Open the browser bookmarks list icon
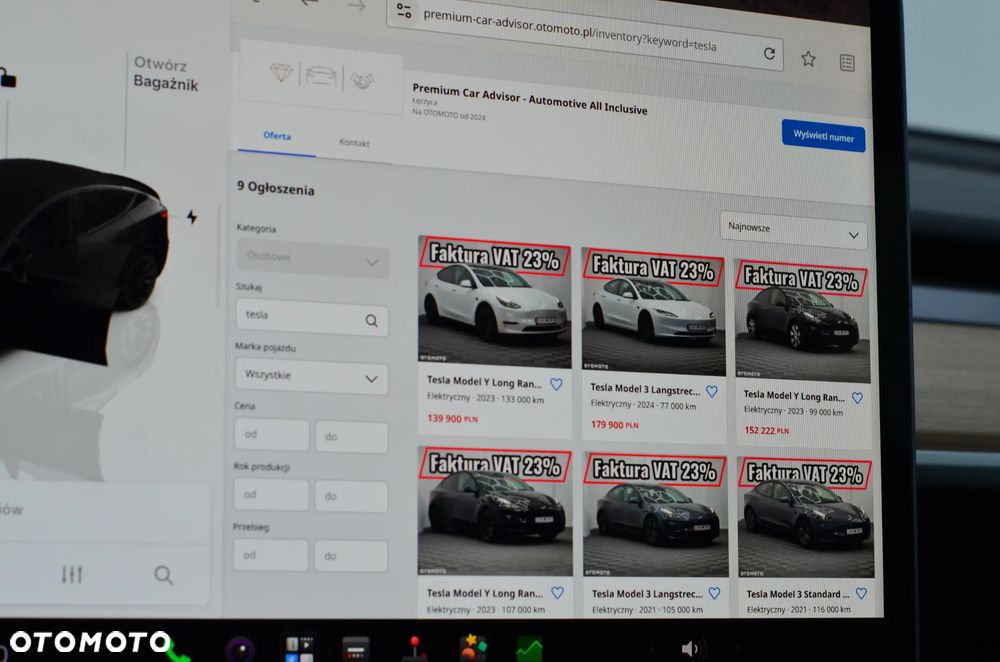Viewport: 1000px width, 662px height. [x=847, y=63]
